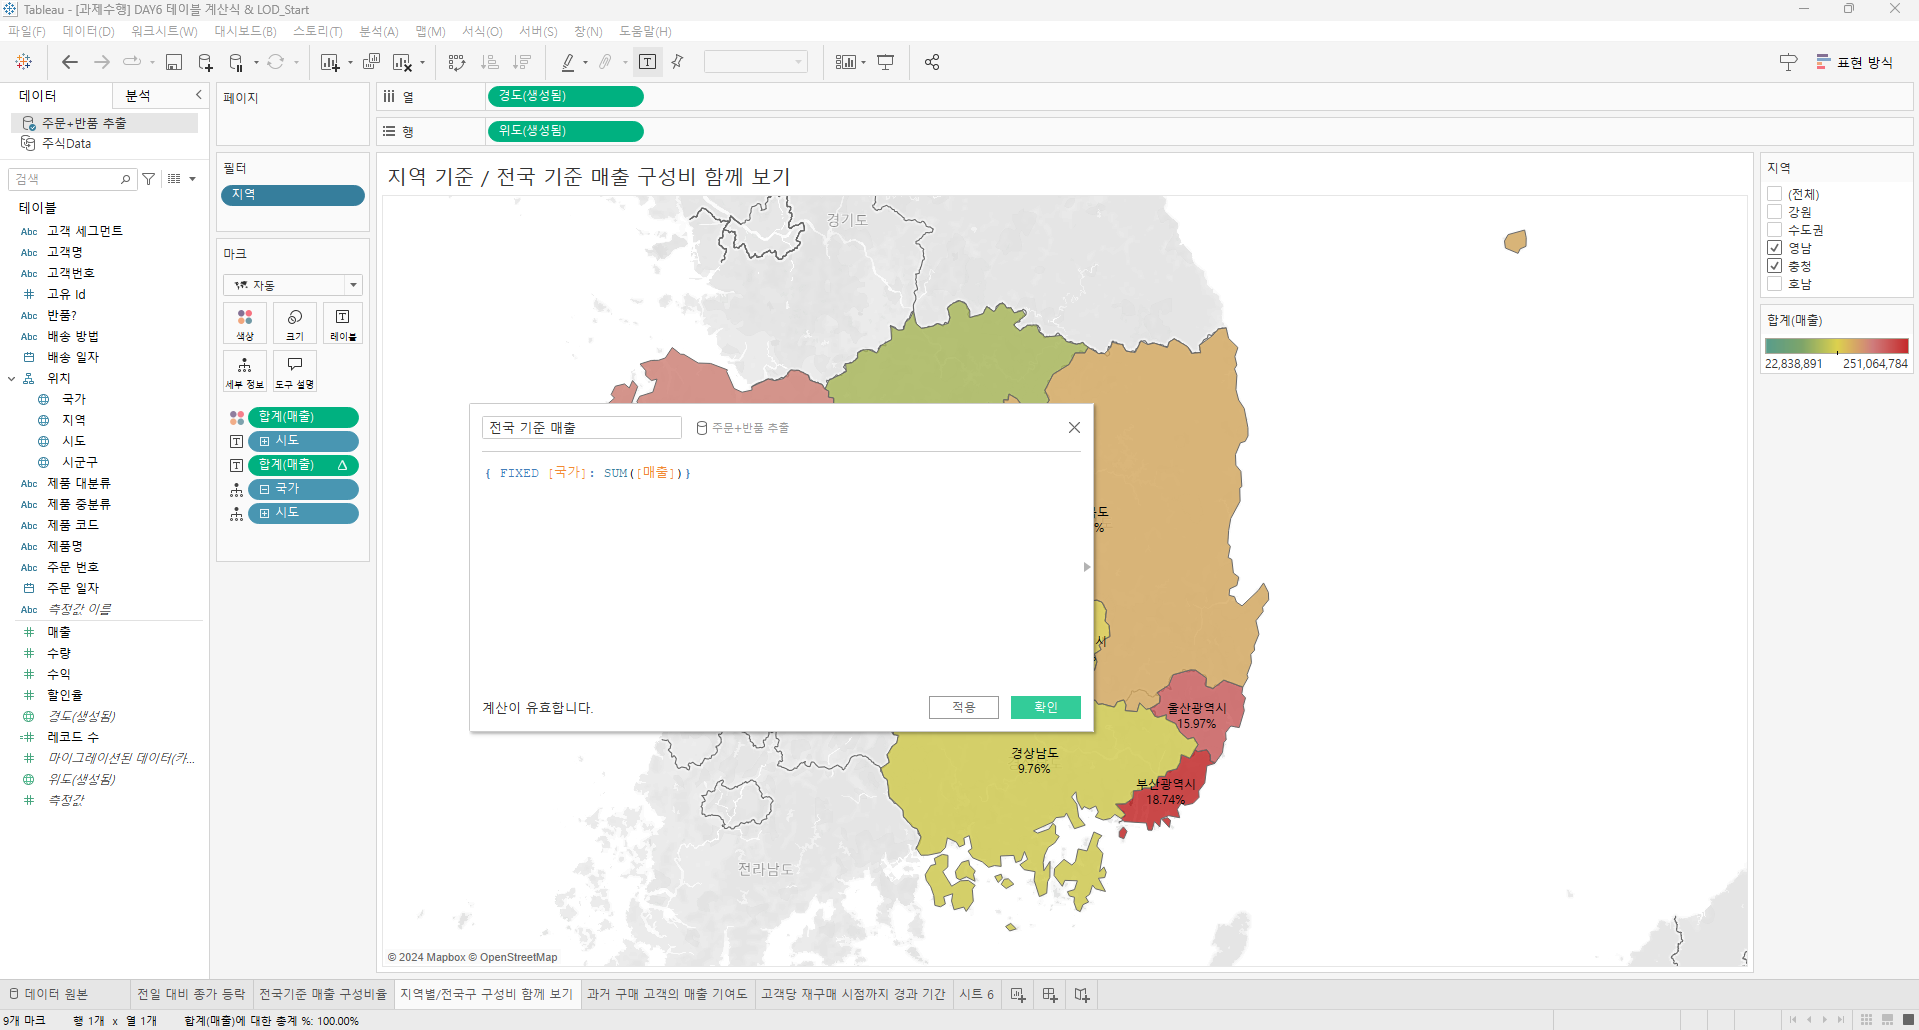Uncheck the 영남 region checkbox

[x=1775, y=248]
